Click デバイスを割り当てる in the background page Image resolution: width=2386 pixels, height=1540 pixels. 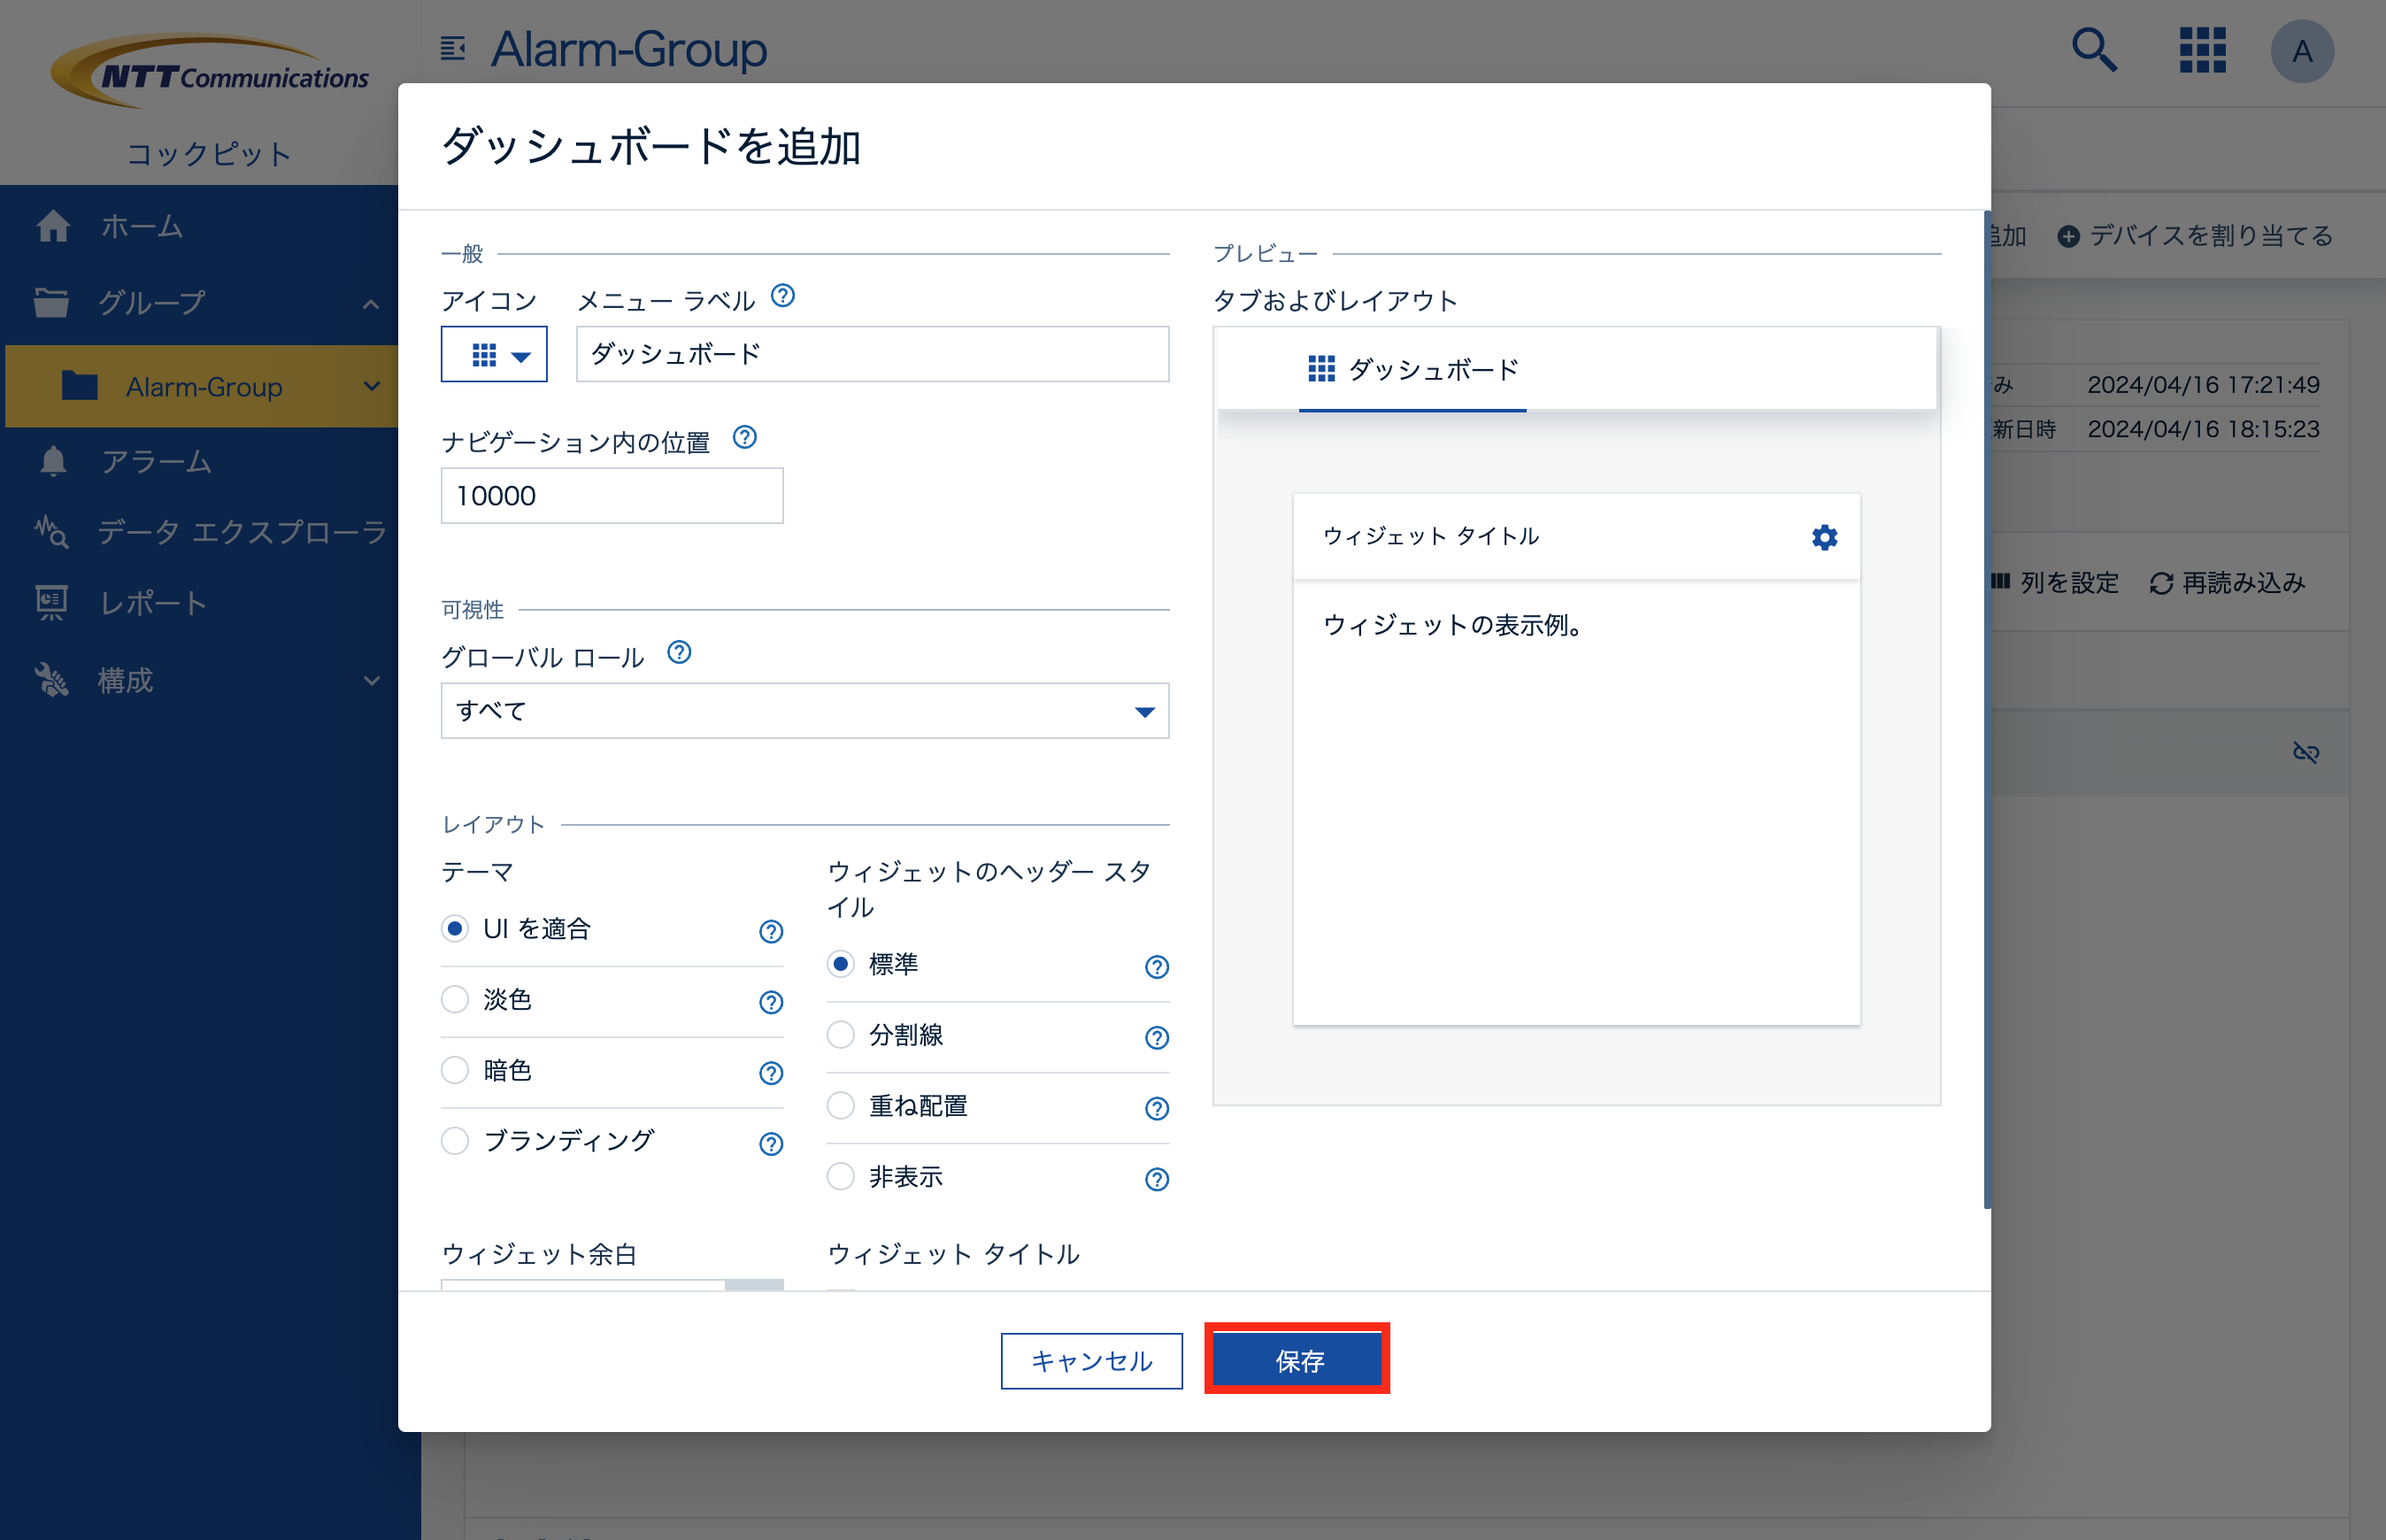tap(2195, 236)
